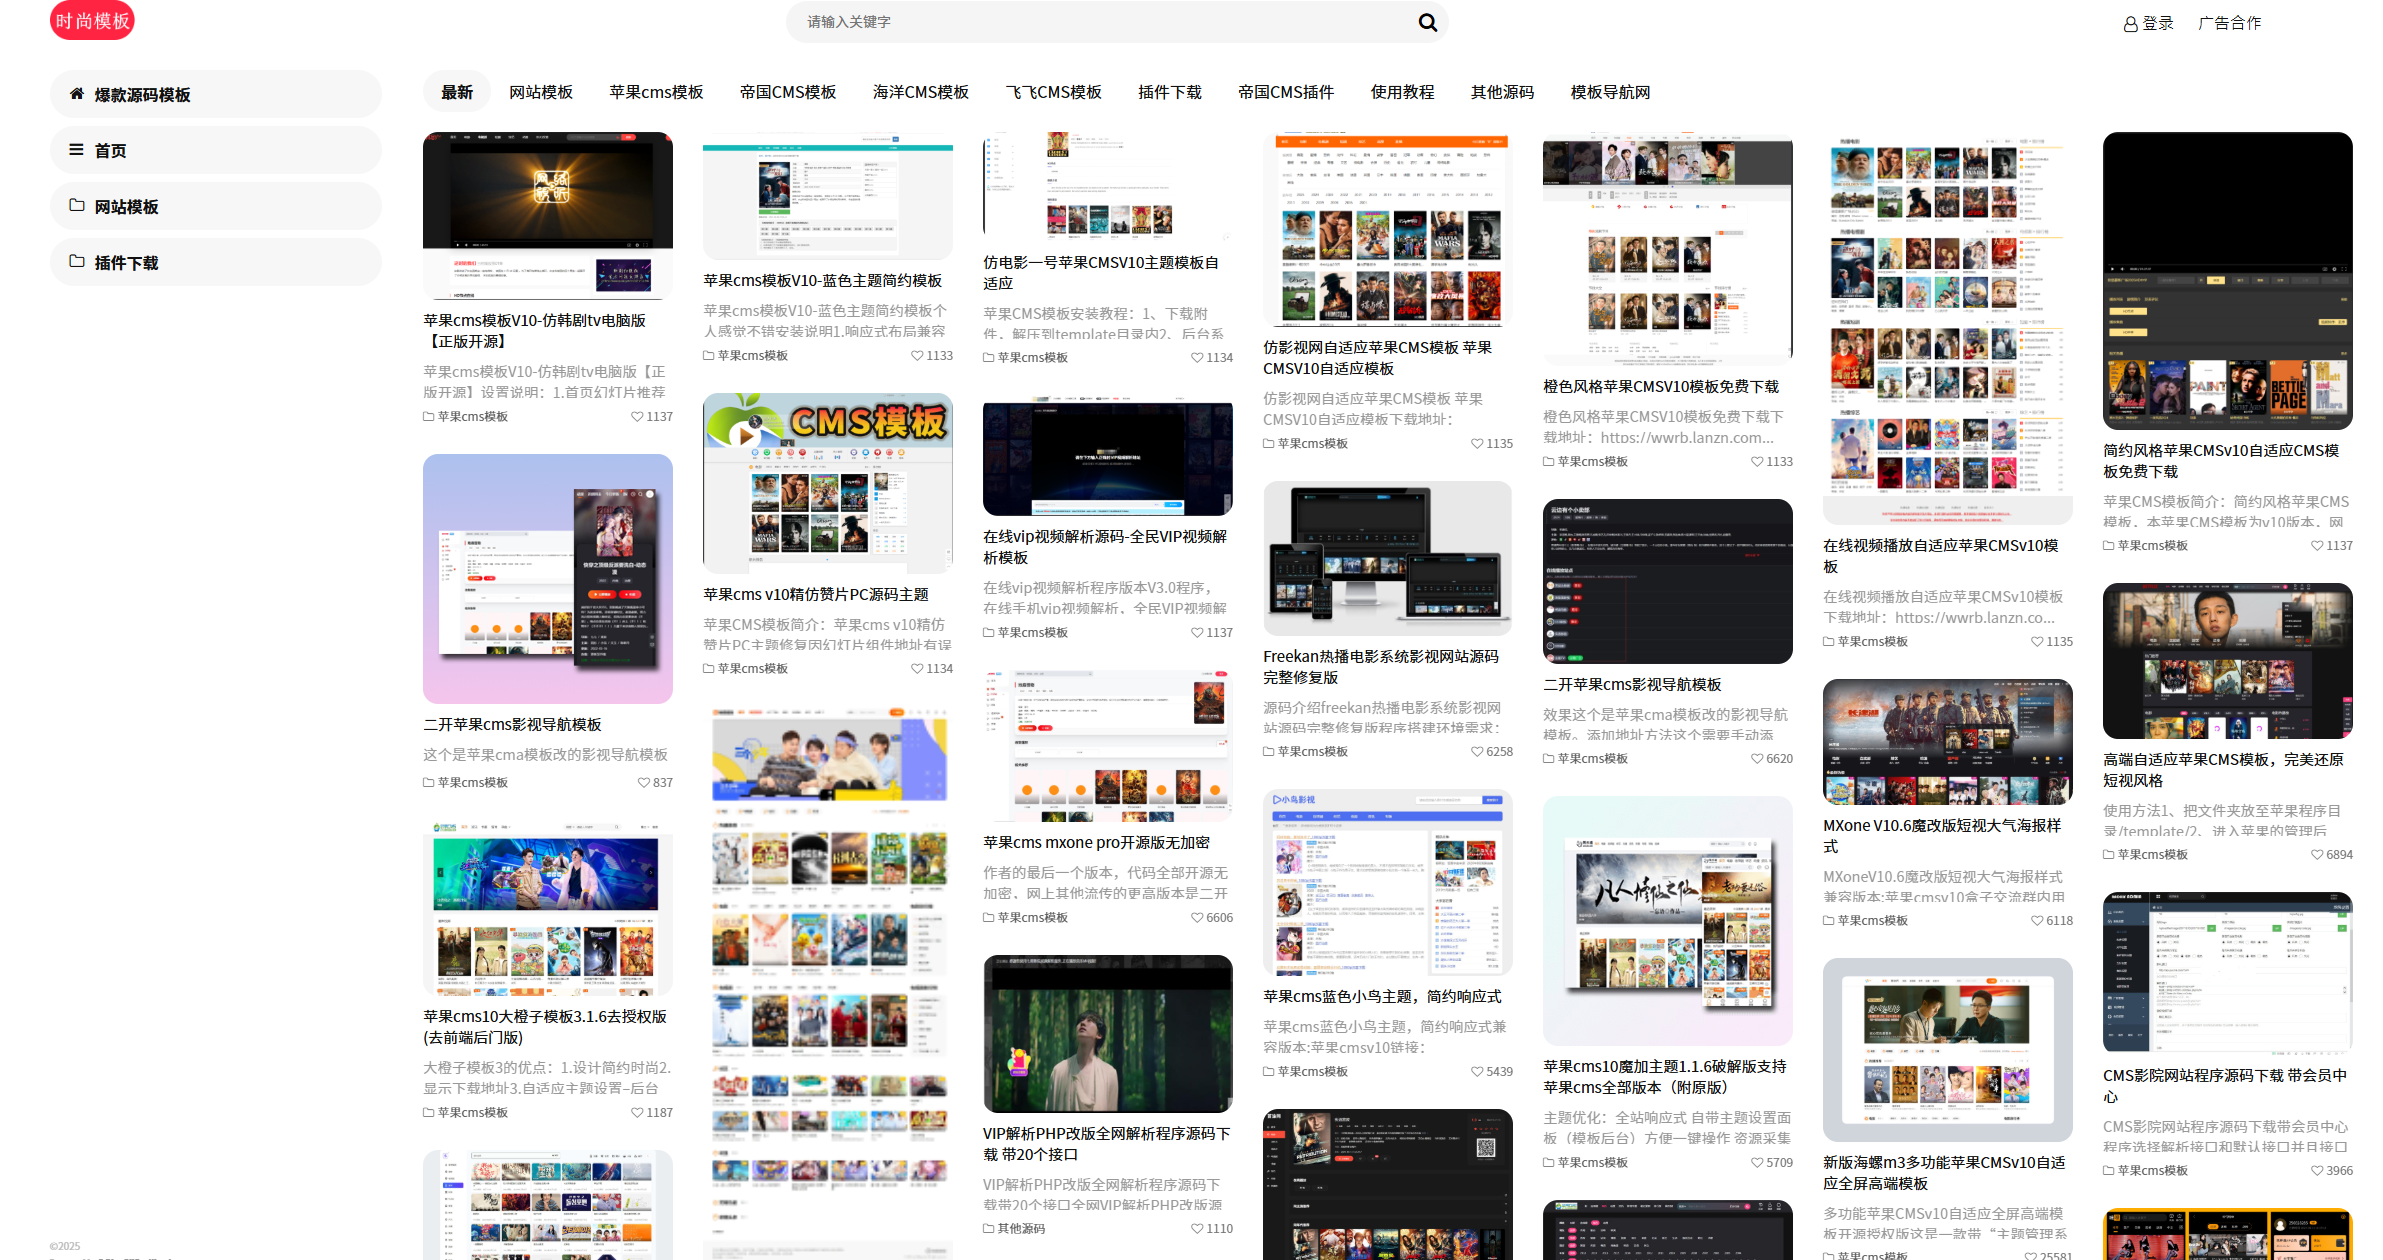Click heart icon showing 1187 likes
Viewport: 2383px width, 1260px height.
637,1113
